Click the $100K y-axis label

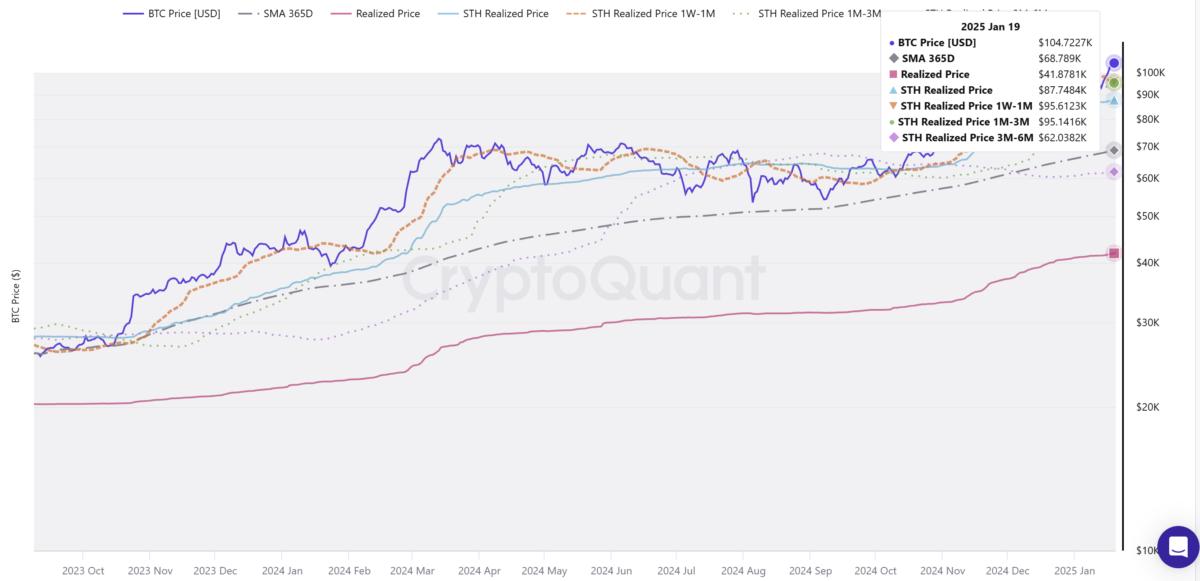(1151, 73)
